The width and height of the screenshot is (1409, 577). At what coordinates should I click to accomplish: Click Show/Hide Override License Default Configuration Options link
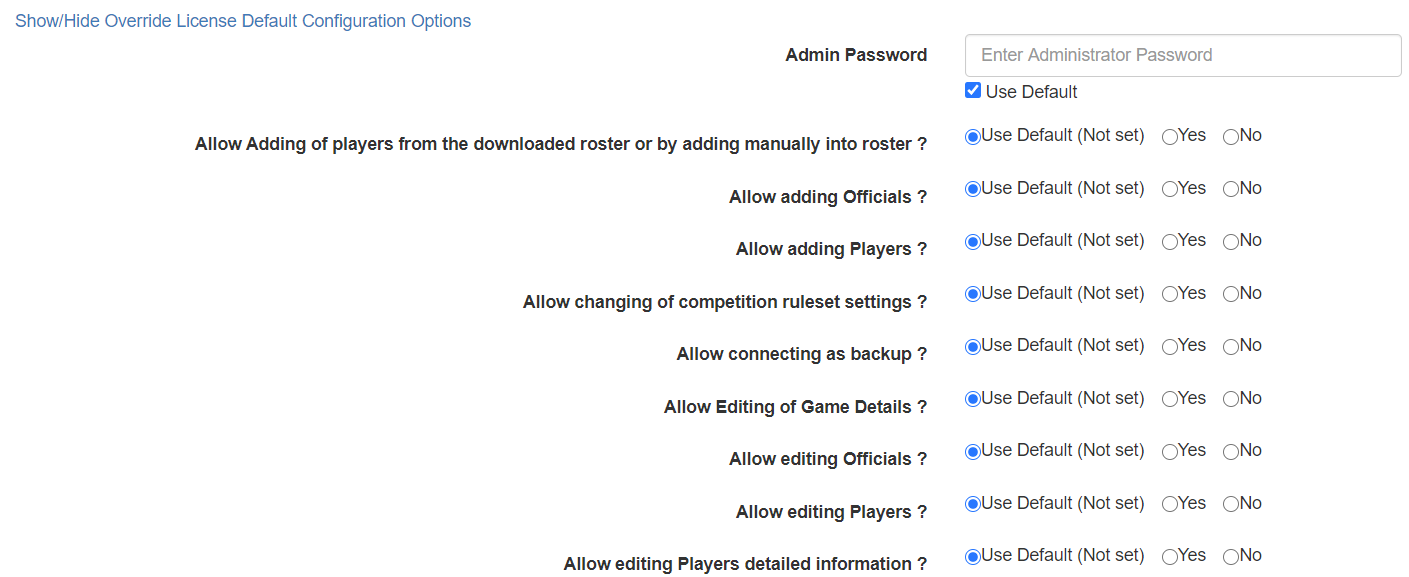243,21
